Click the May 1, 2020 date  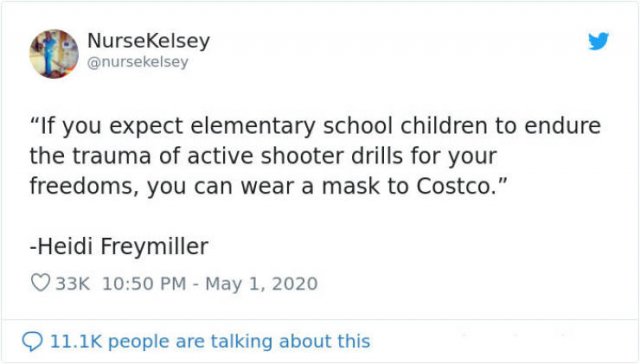261,284
